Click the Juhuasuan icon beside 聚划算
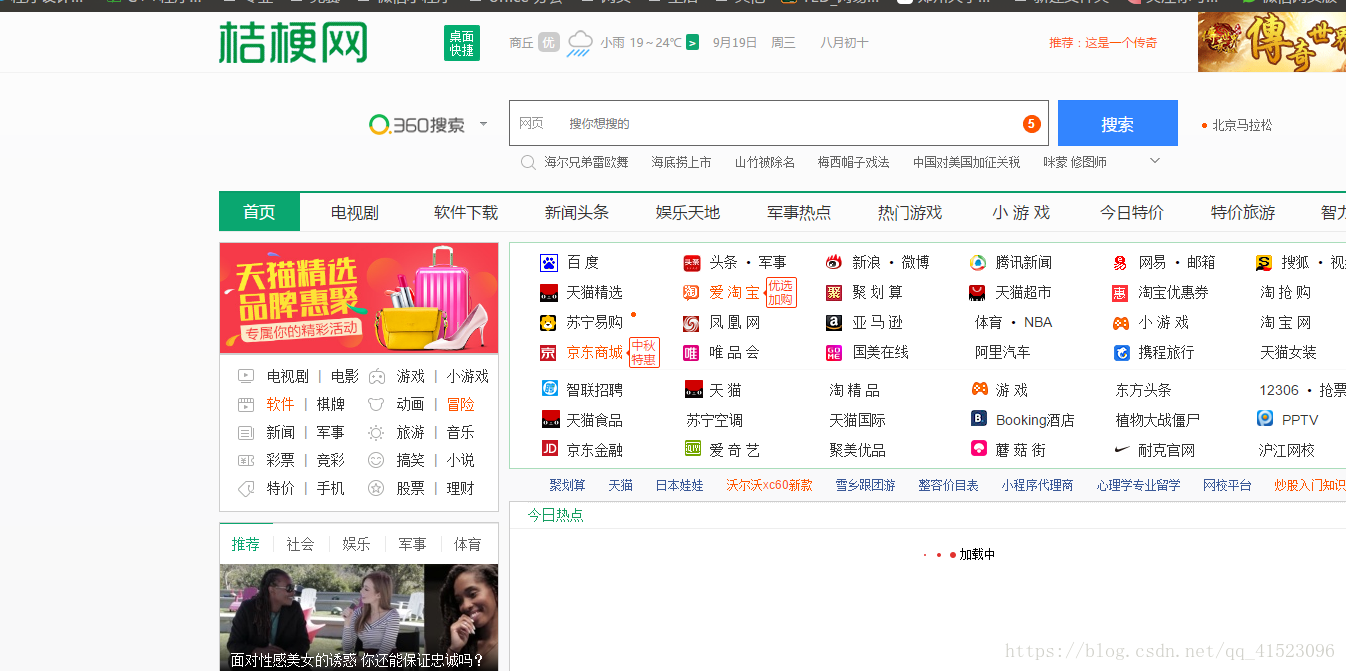The image size is (1346, 671). tap(834, 293)
